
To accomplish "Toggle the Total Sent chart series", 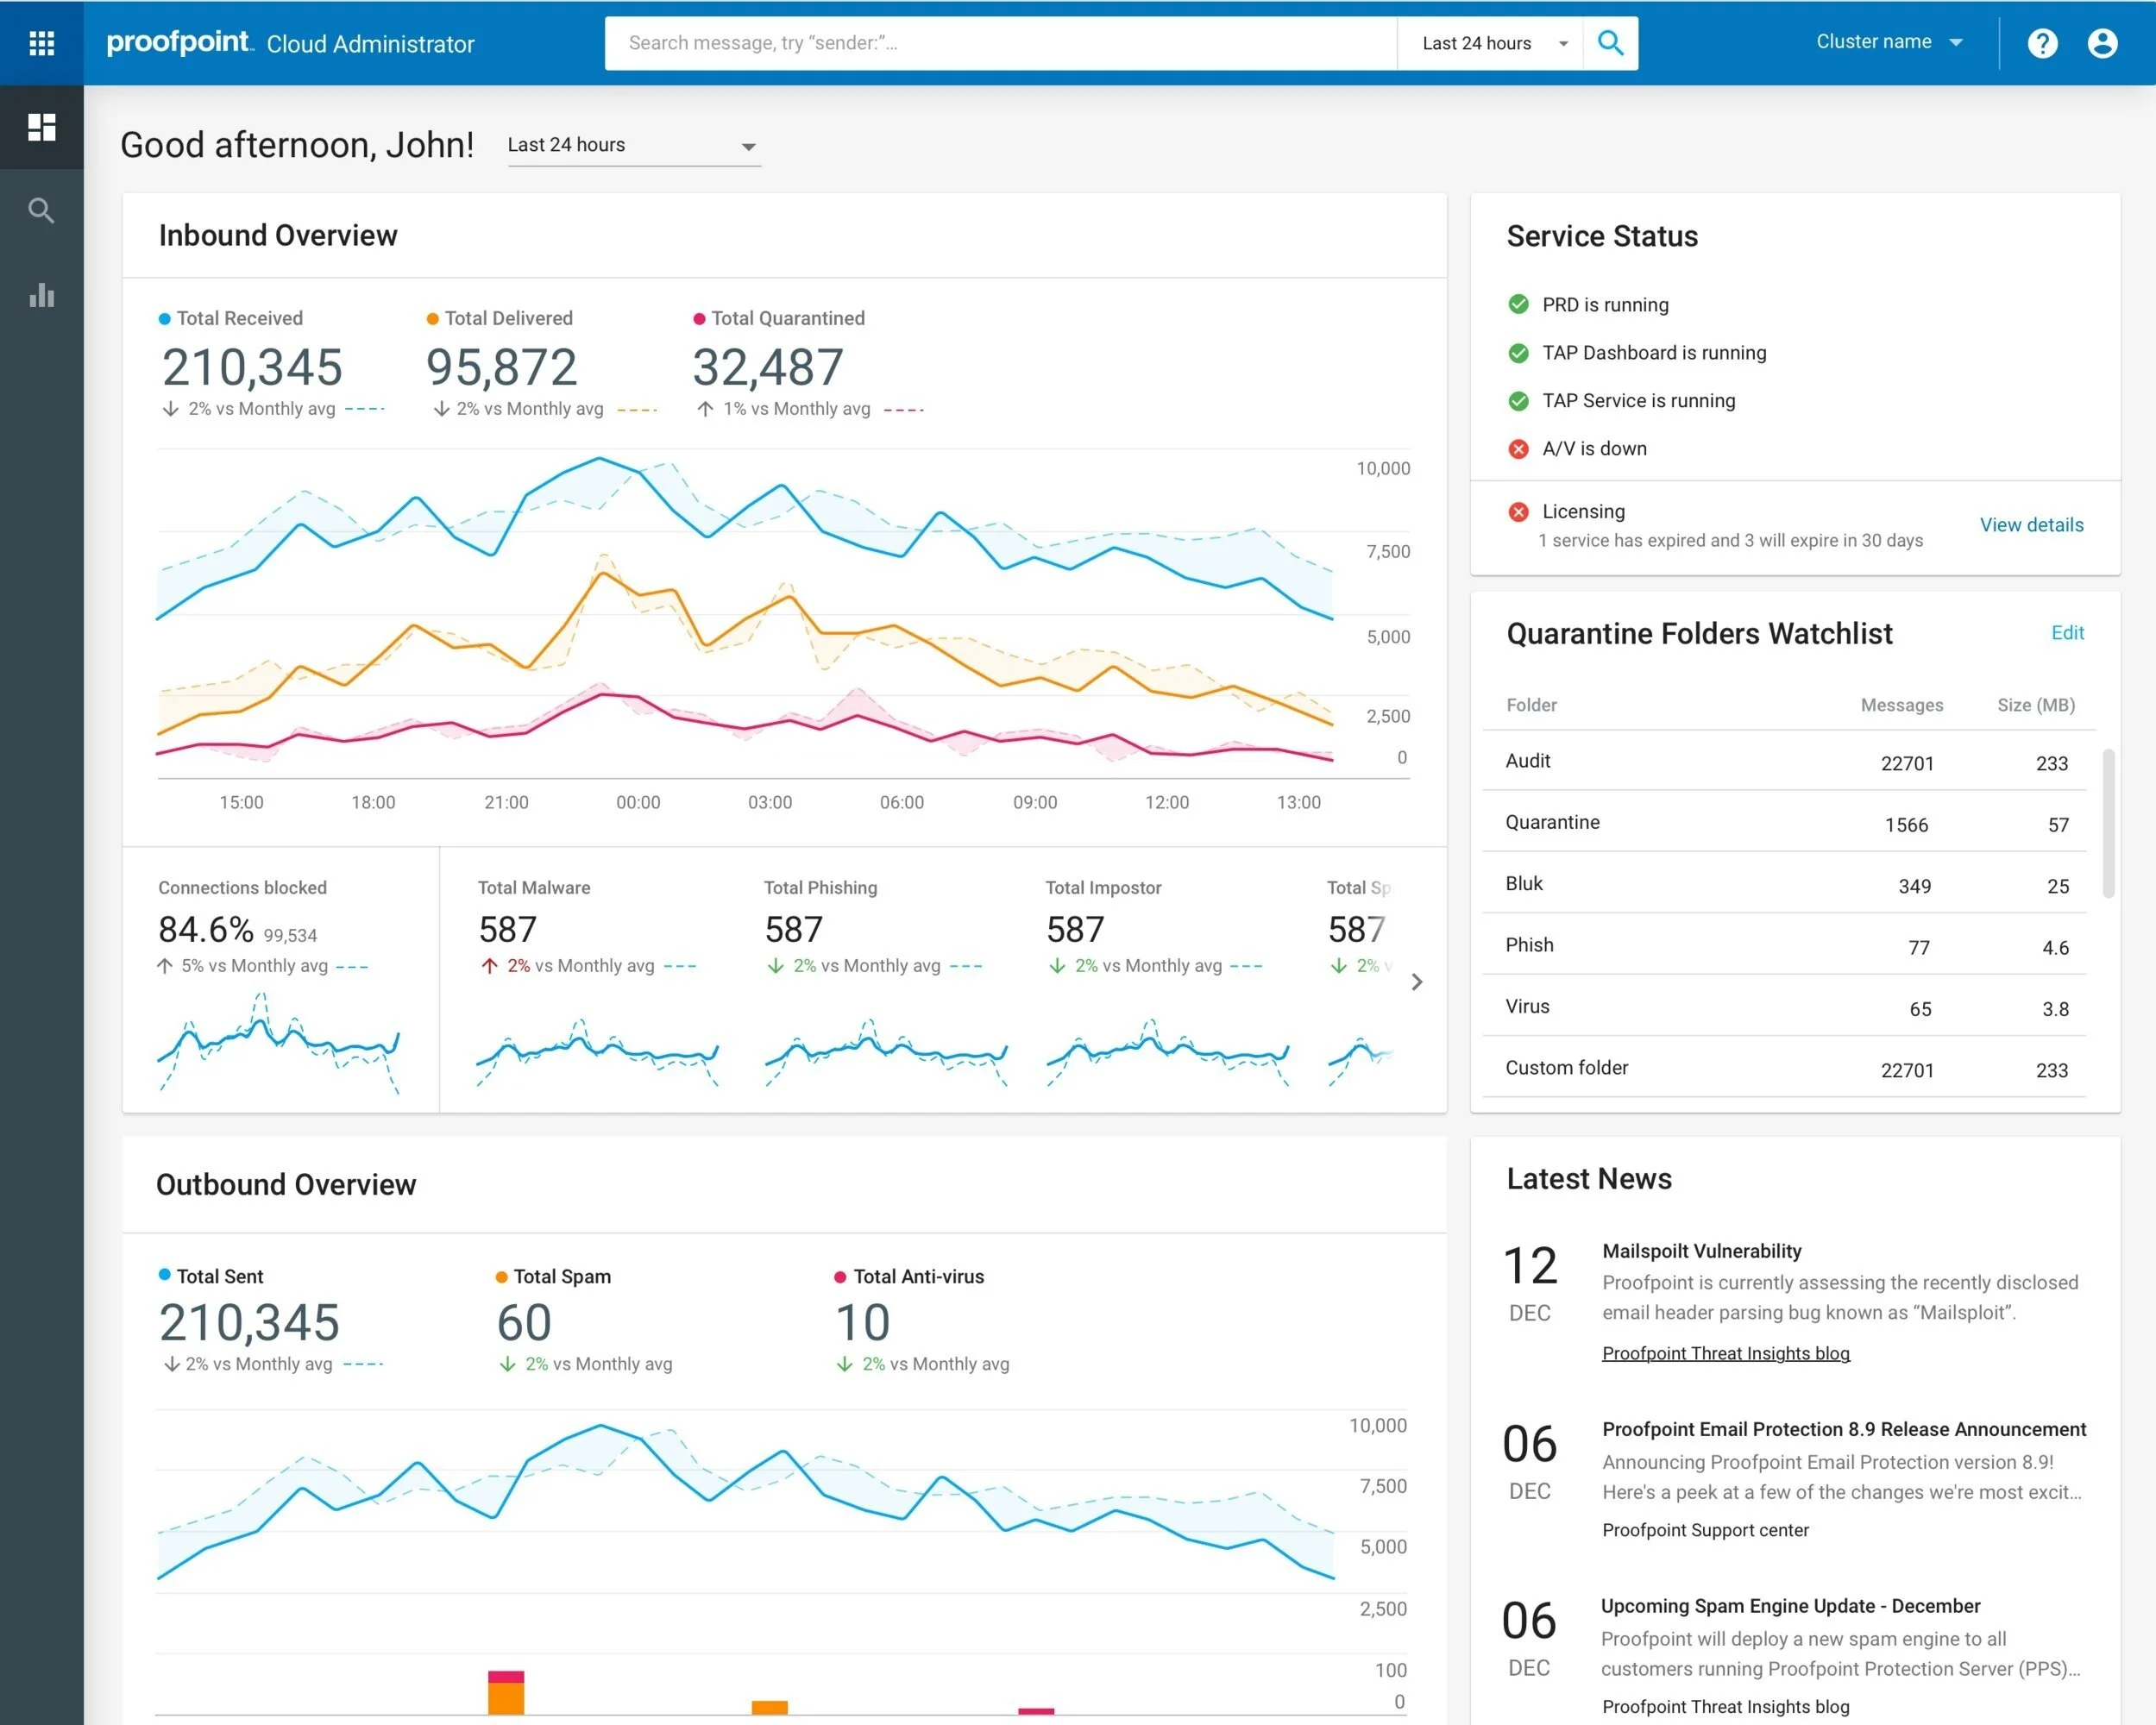I will point(211,1276).
